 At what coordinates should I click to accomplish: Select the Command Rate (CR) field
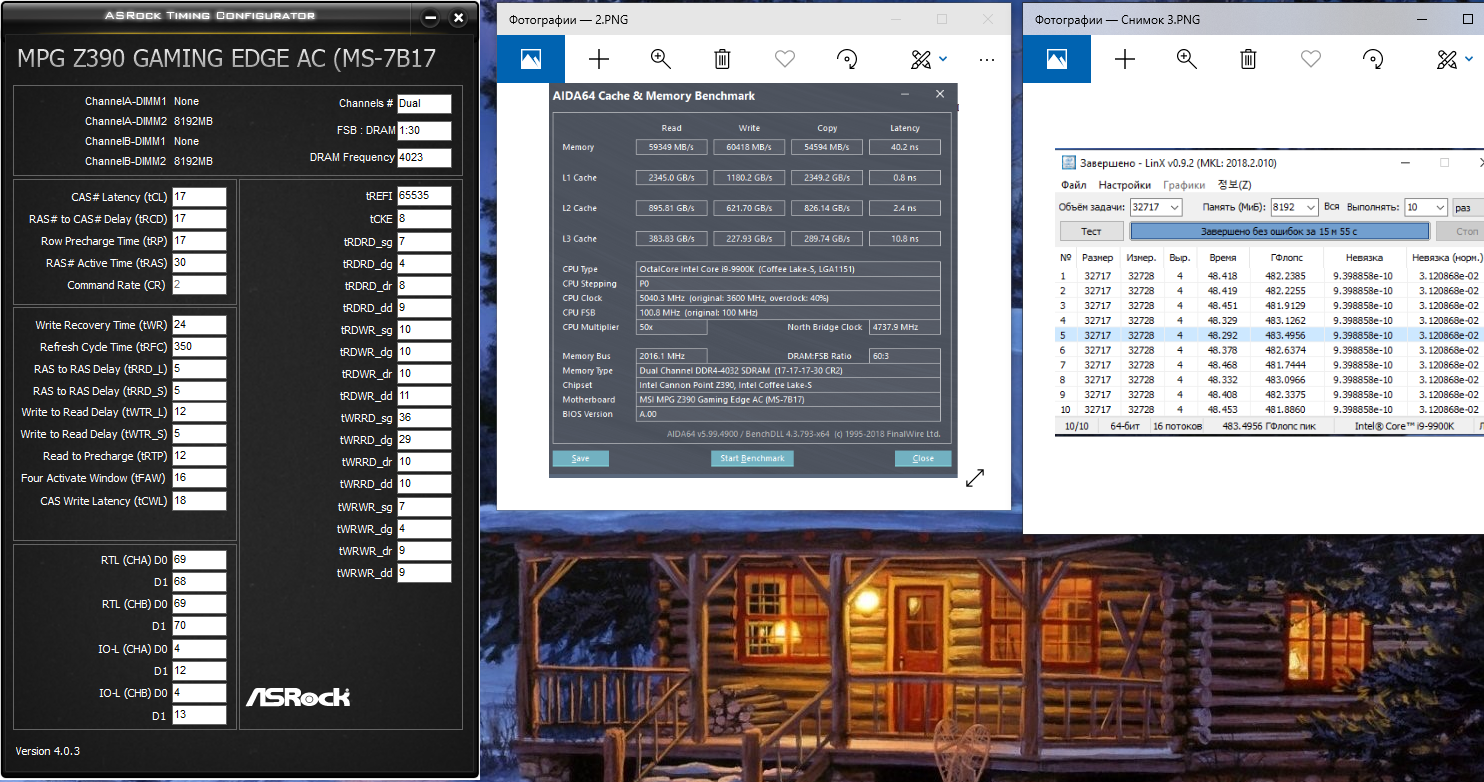(x=199, y=285)
